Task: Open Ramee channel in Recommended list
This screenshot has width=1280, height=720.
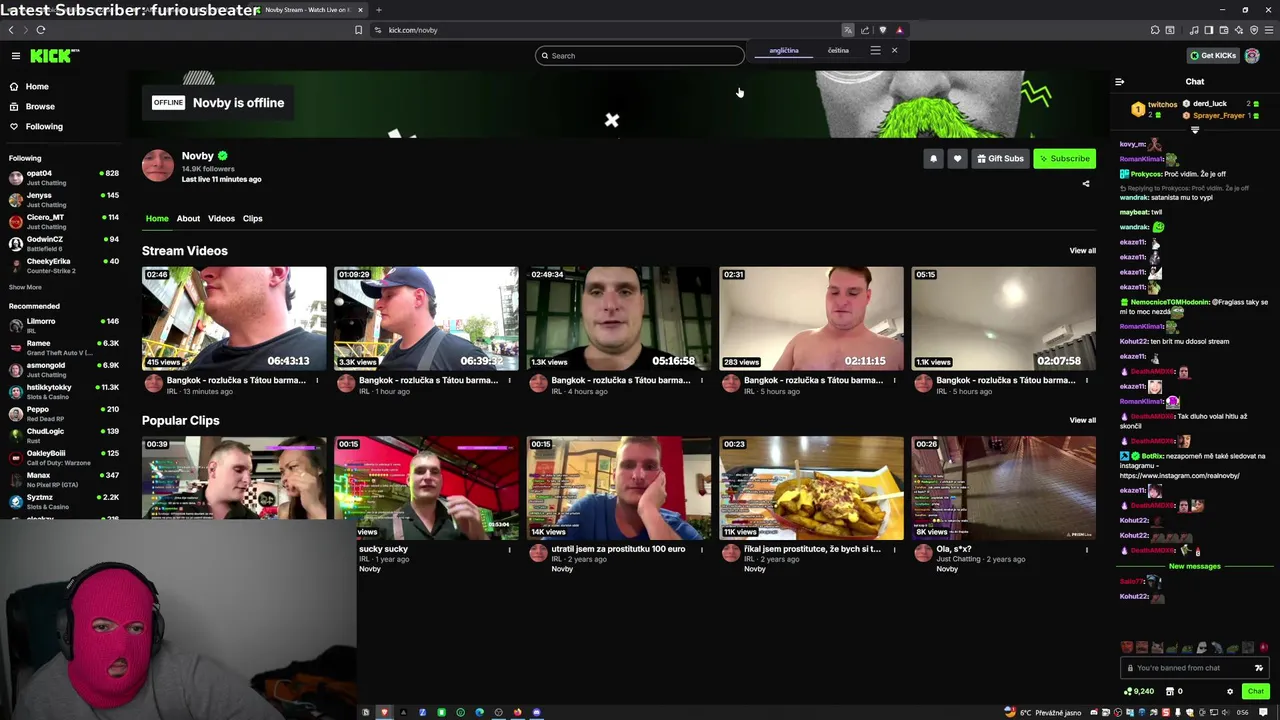Action: pyautogui.click(x=63, y=348)
